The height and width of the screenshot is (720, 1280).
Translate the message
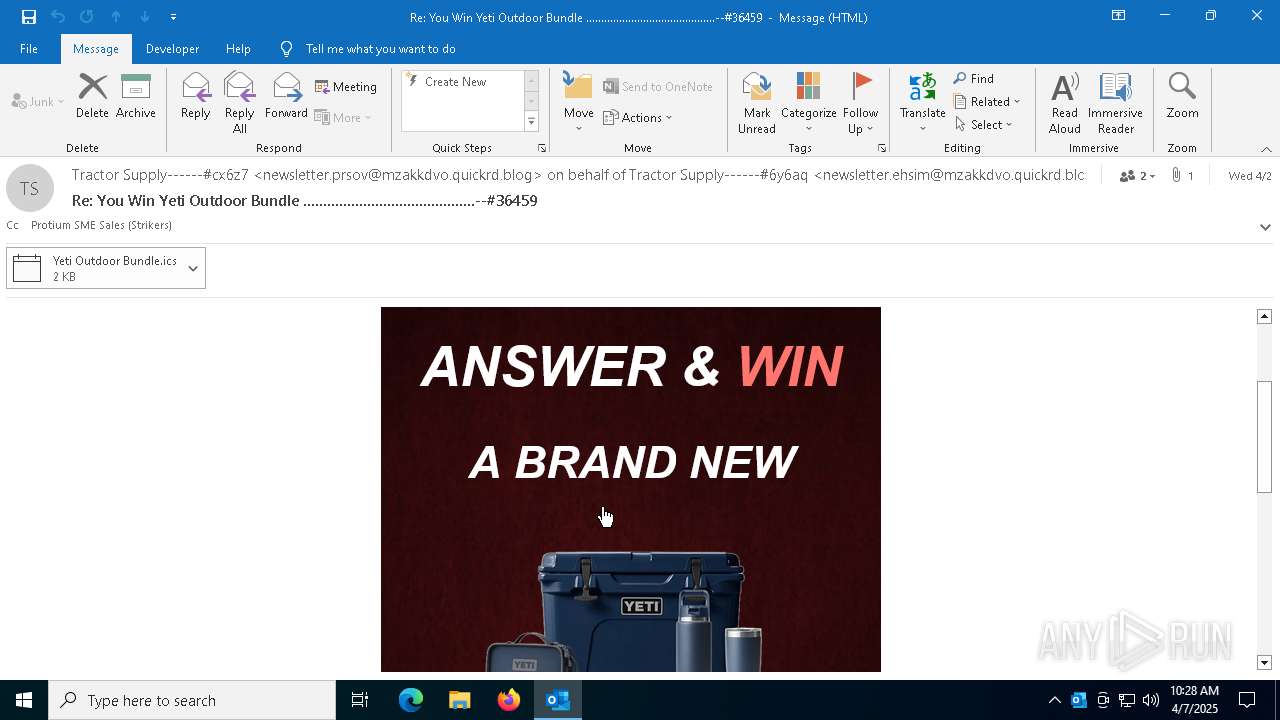coord(923,103)
